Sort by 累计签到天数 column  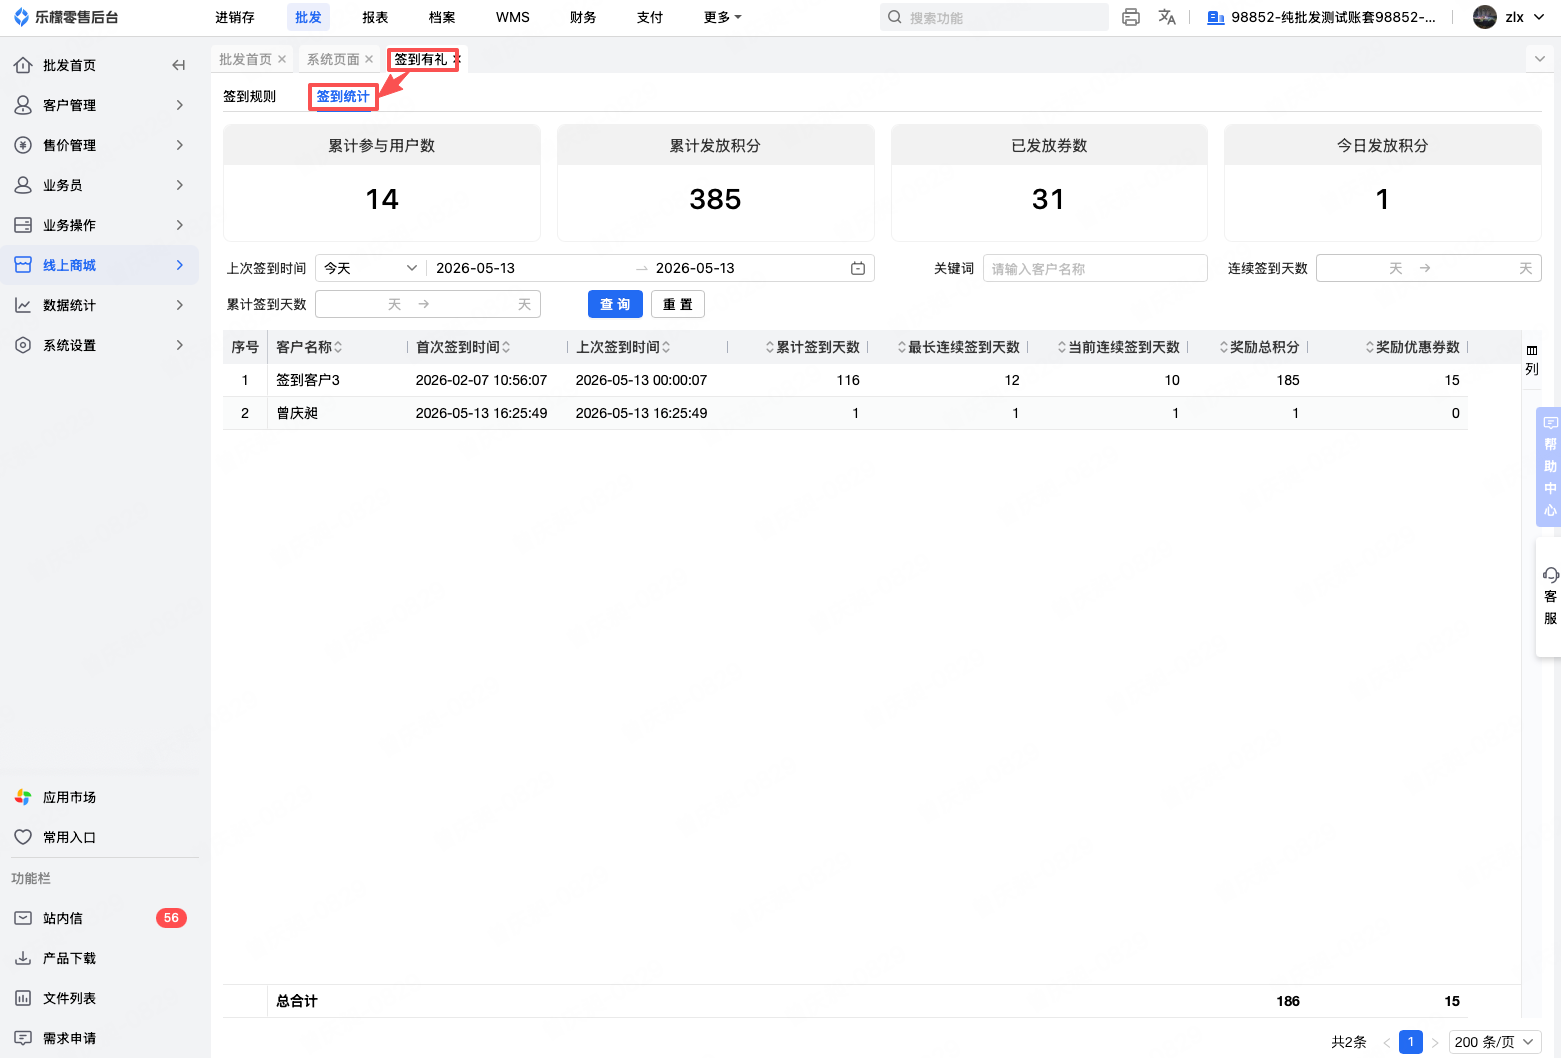tap(812, 347)
